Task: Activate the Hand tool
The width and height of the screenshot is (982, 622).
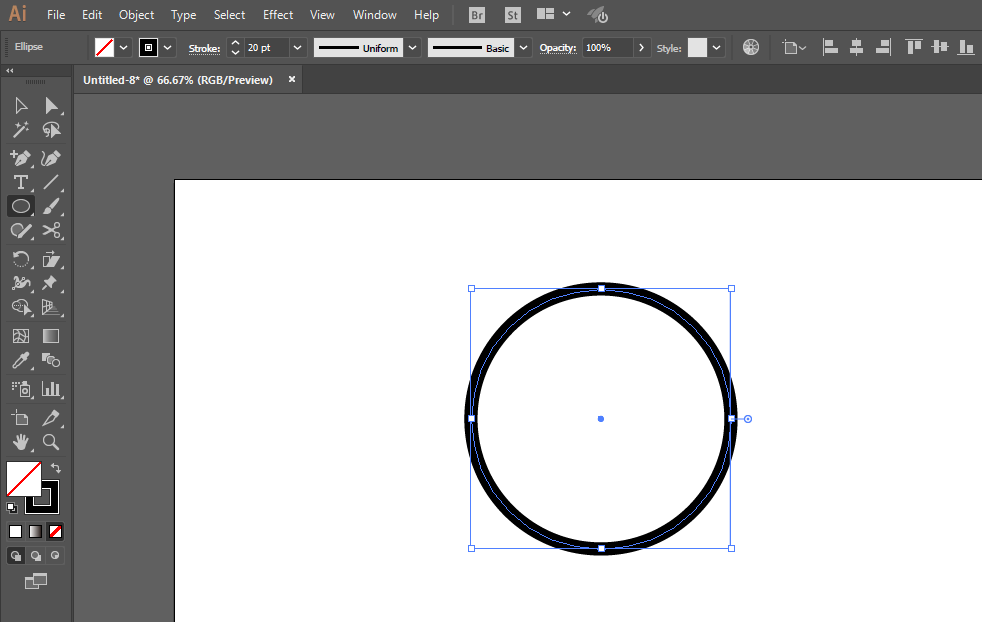Action: (x=21, y=442)
